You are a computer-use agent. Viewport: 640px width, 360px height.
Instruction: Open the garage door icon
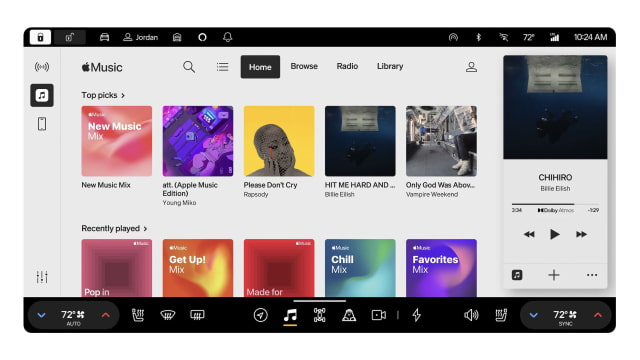[x=177, y=37]
